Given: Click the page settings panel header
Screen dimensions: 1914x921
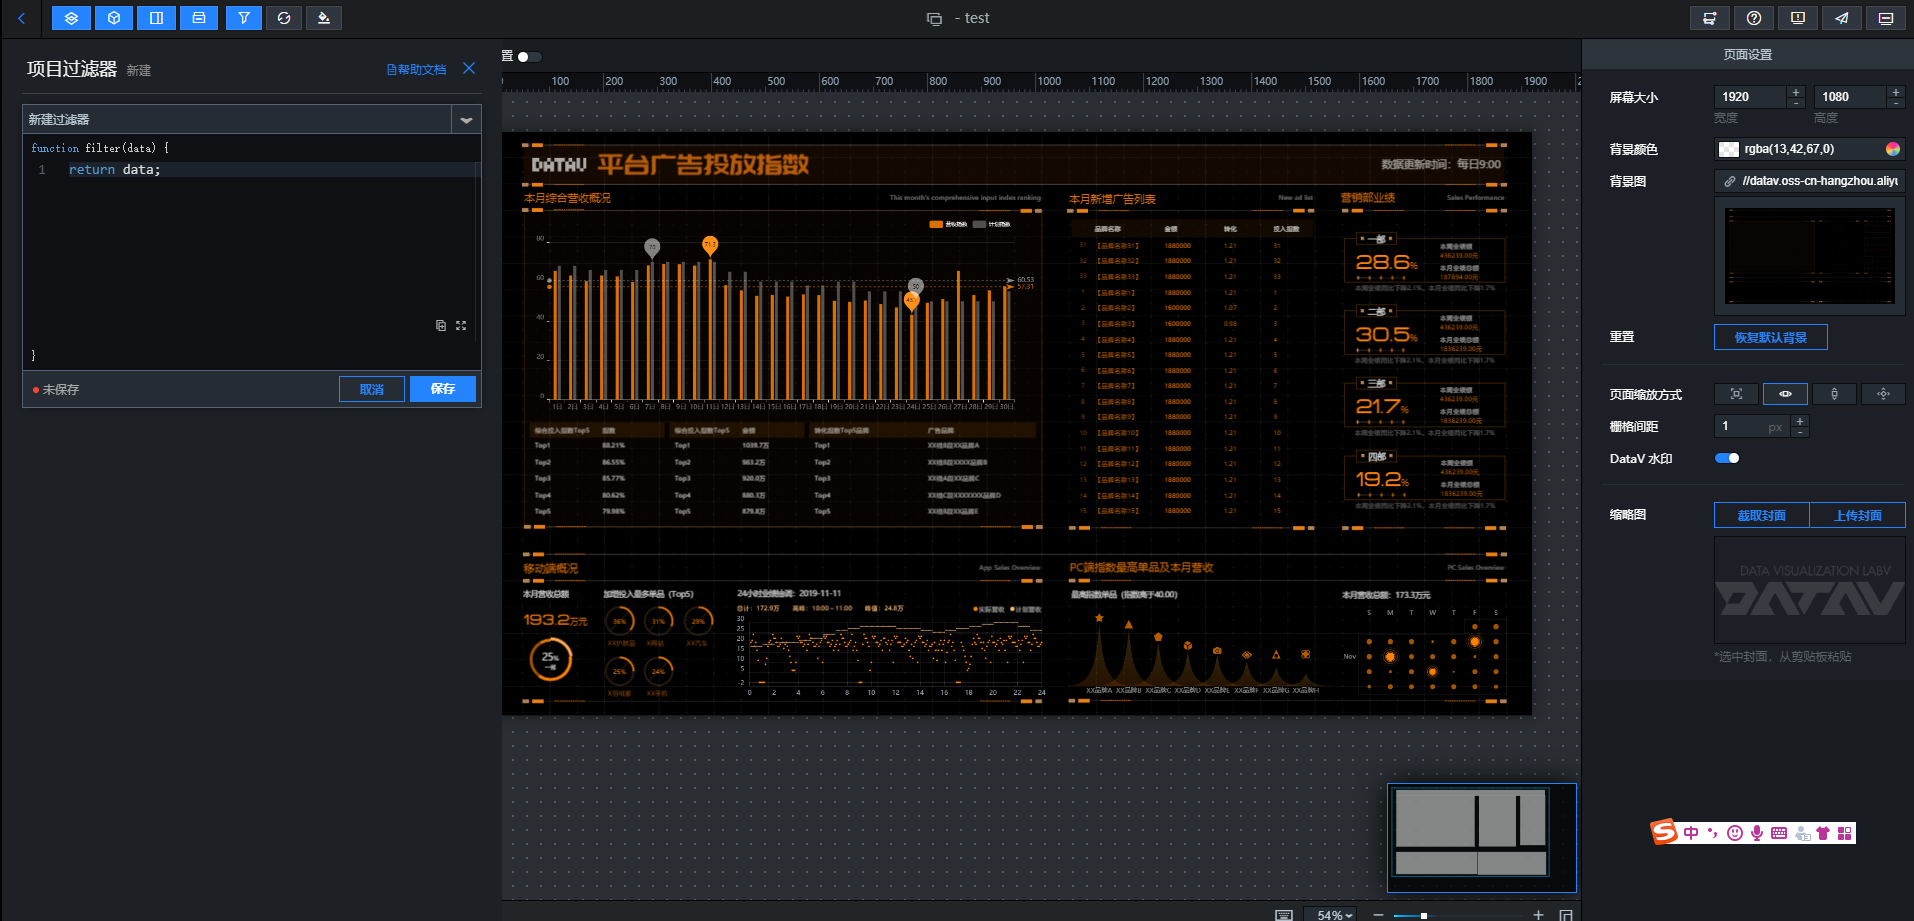Looking at the screenshot, I should (1748, 55).
